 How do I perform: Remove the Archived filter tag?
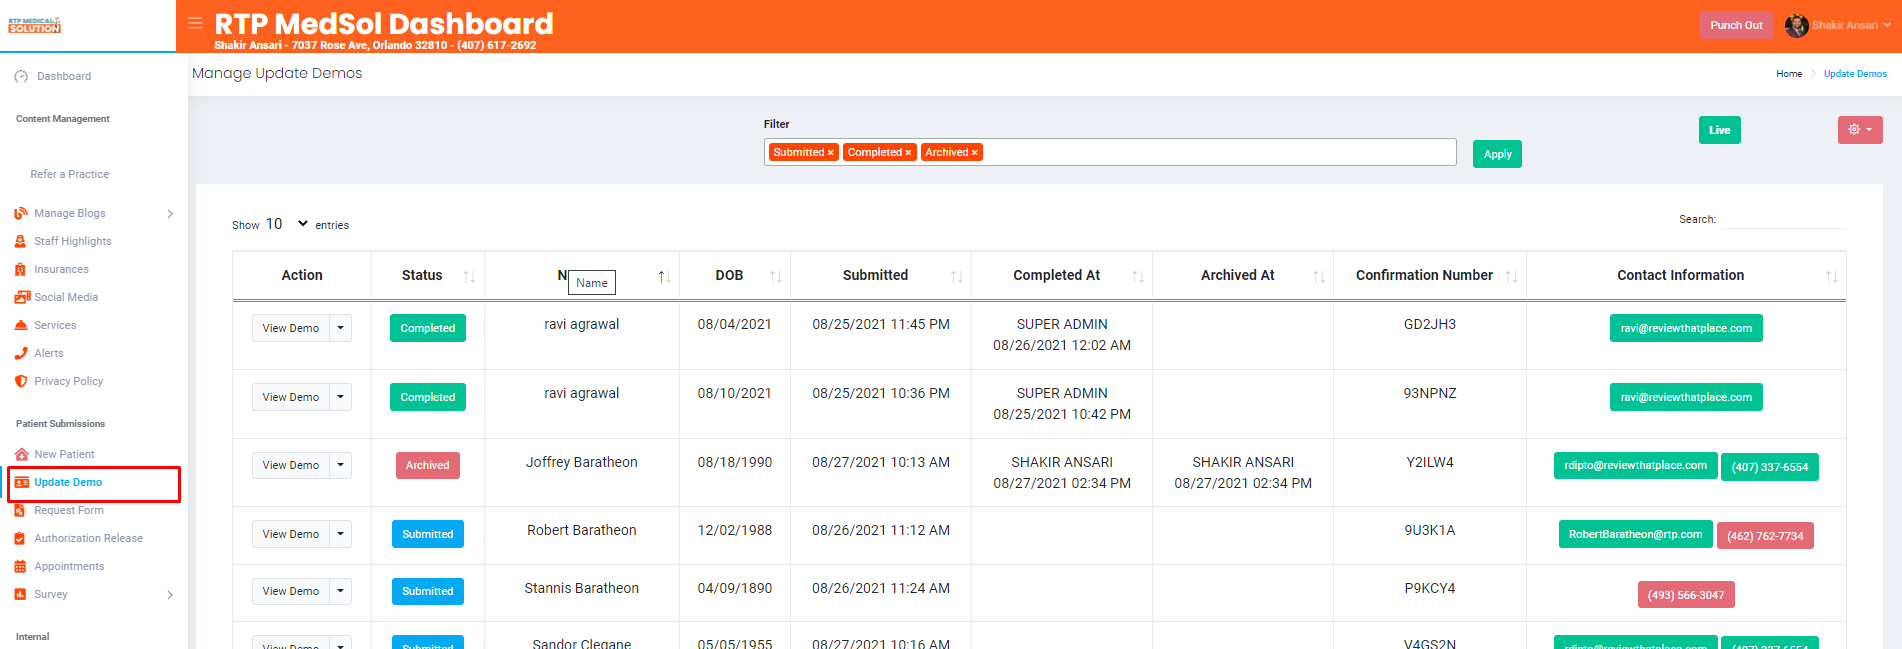click(975, 153)
